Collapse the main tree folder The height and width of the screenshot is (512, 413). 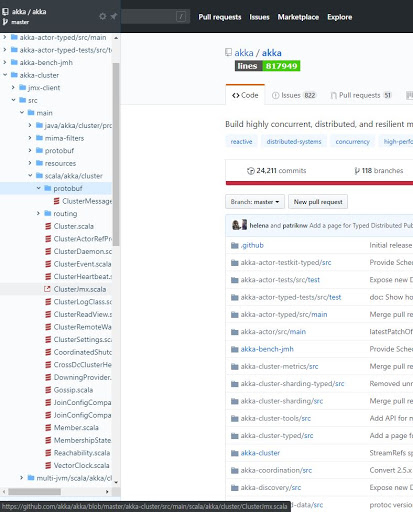[22, 112]
